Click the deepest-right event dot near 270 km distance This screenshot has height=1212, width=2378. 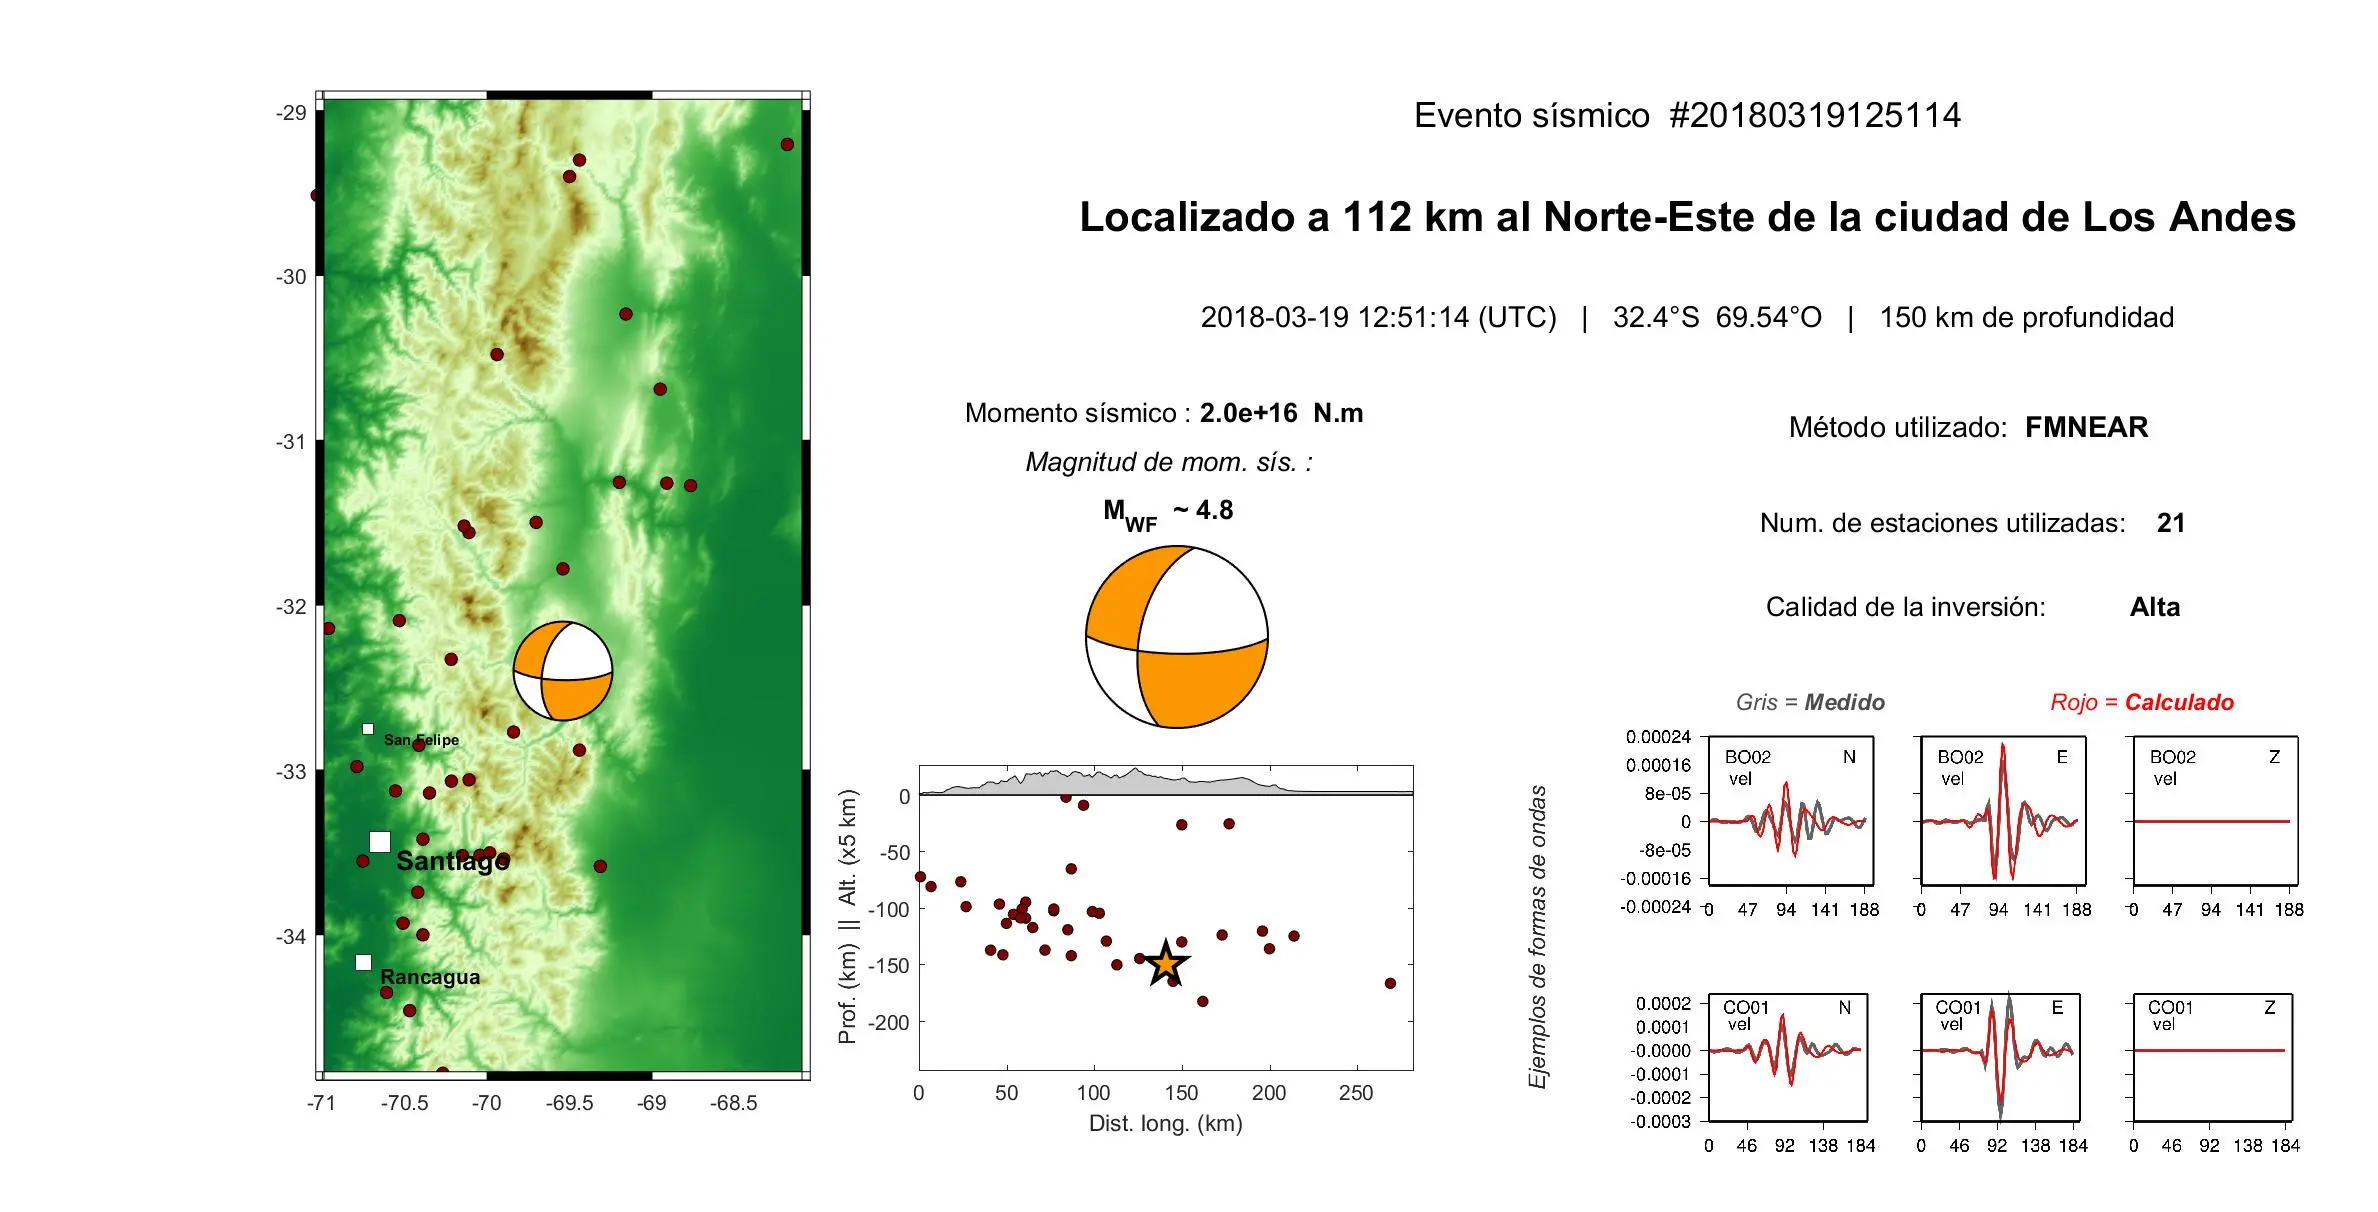1390,983
